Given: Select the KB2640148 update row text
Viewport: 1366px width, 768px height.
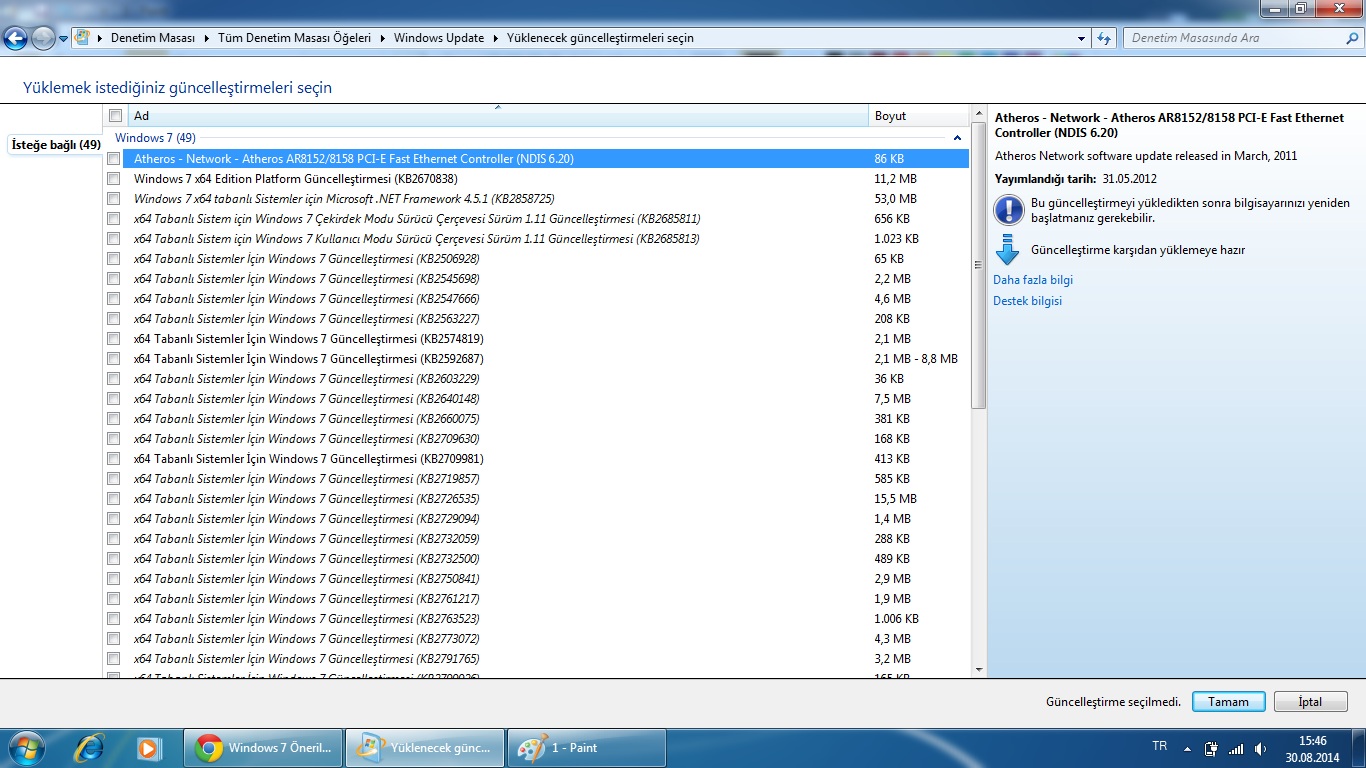Looking at the screenshot, I should tap(306, 399).
